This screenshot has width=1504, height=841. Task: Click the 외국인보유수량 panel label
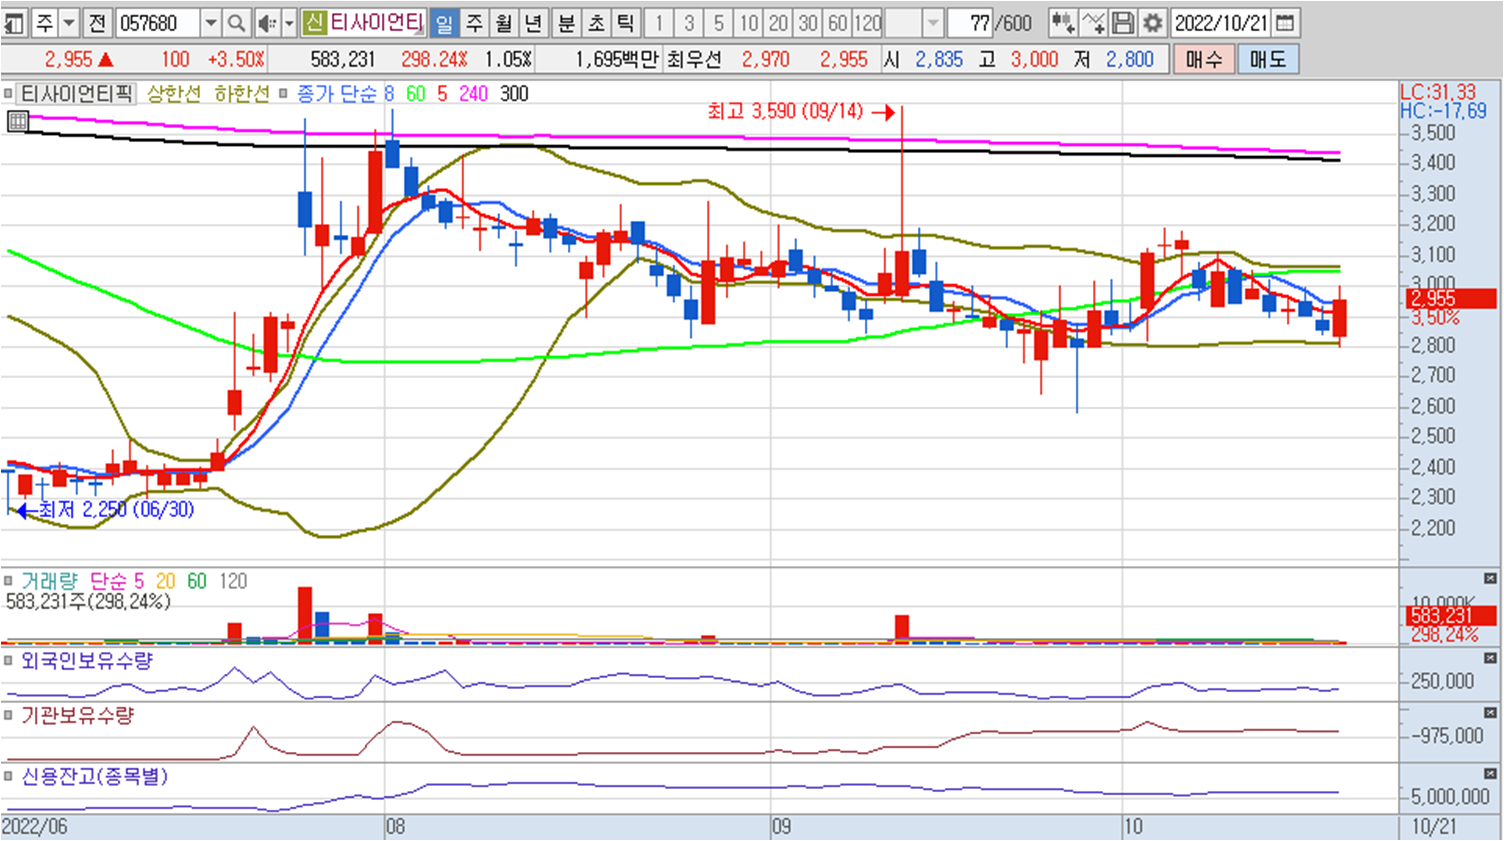point(87,661)
